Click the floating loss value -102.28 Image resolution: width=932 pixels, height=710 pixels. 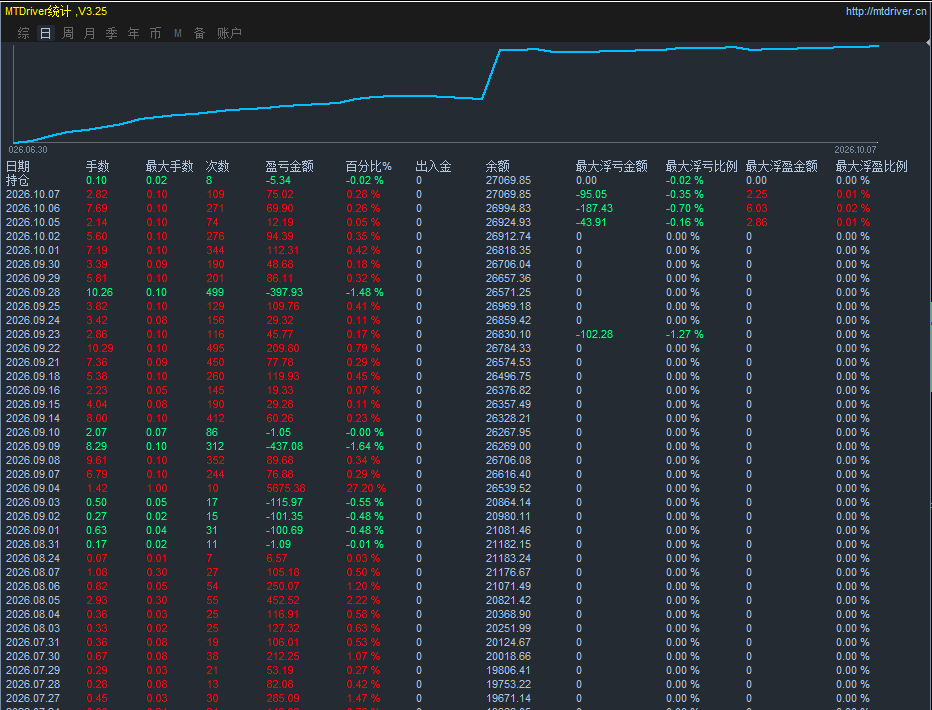594,335
